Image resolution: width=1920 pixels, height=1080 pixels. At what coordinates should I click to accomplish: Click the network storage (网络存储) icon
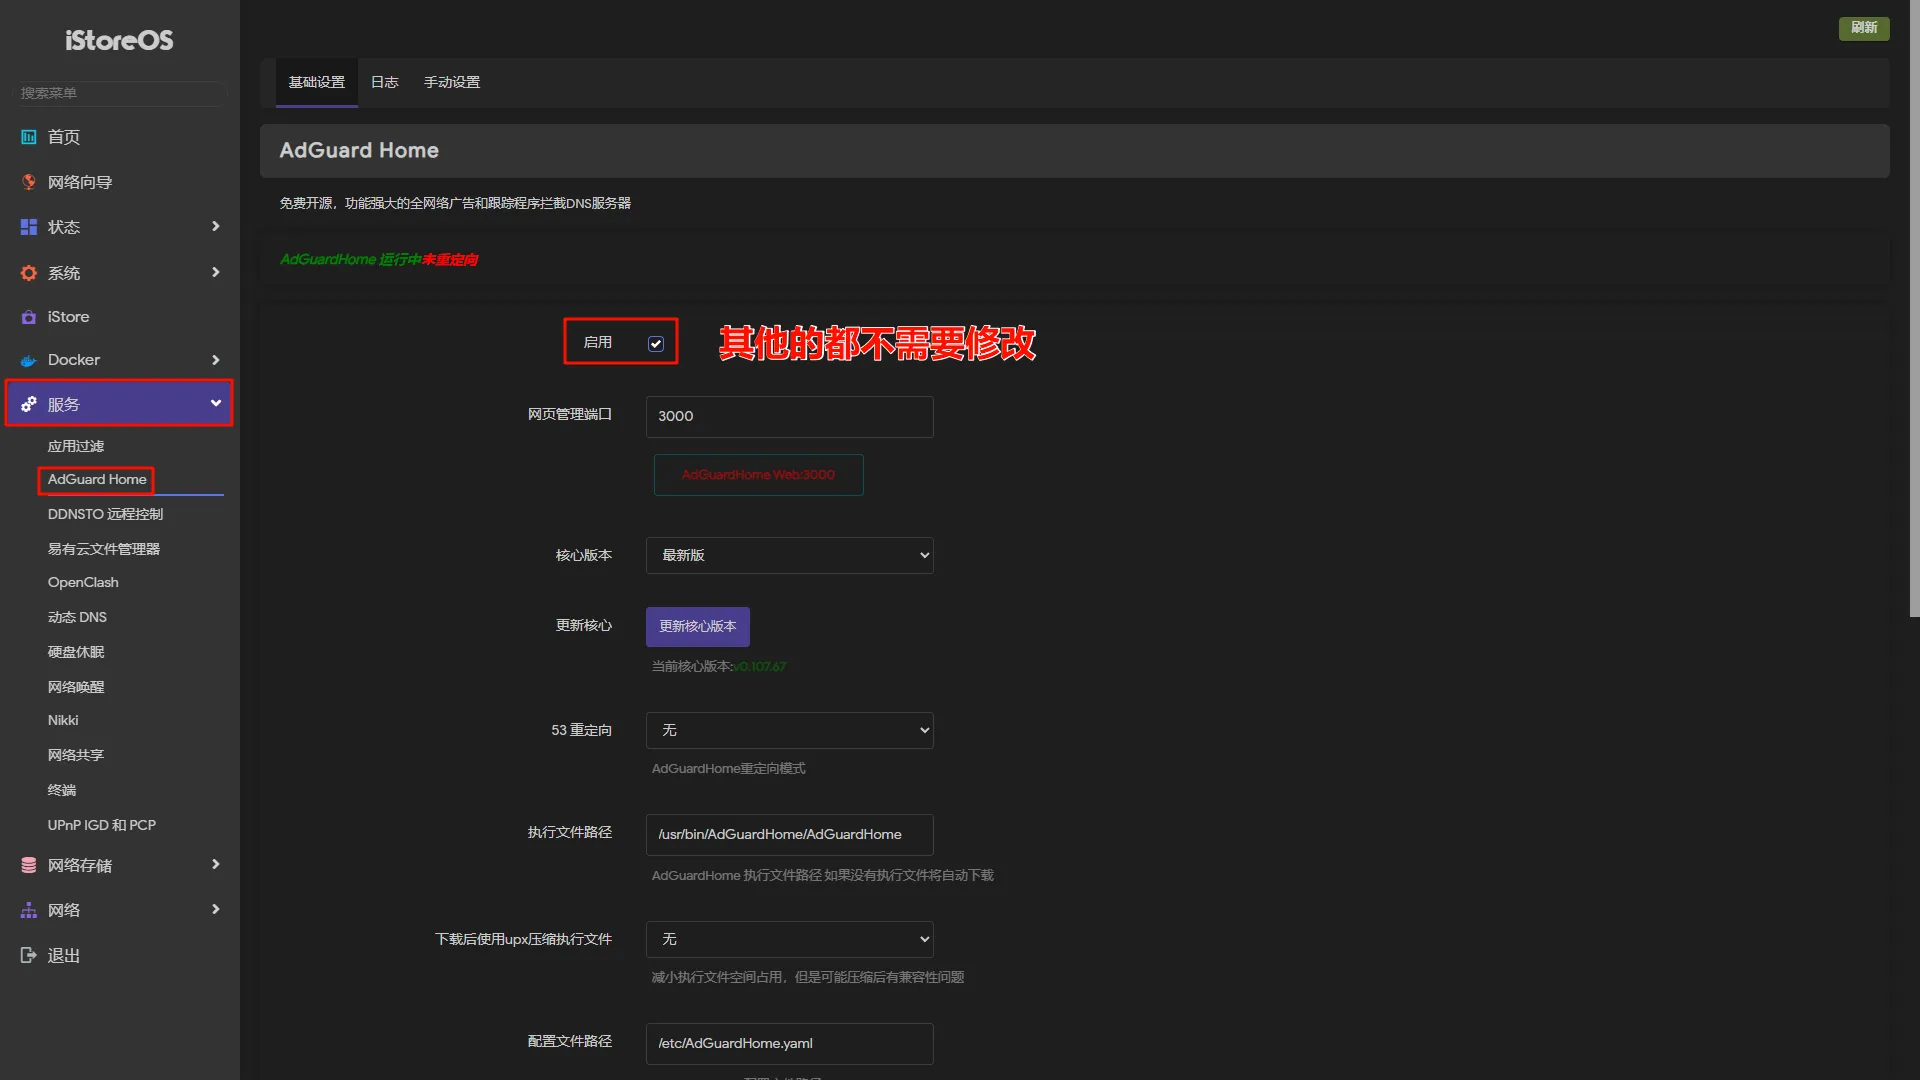coord(29,865)
